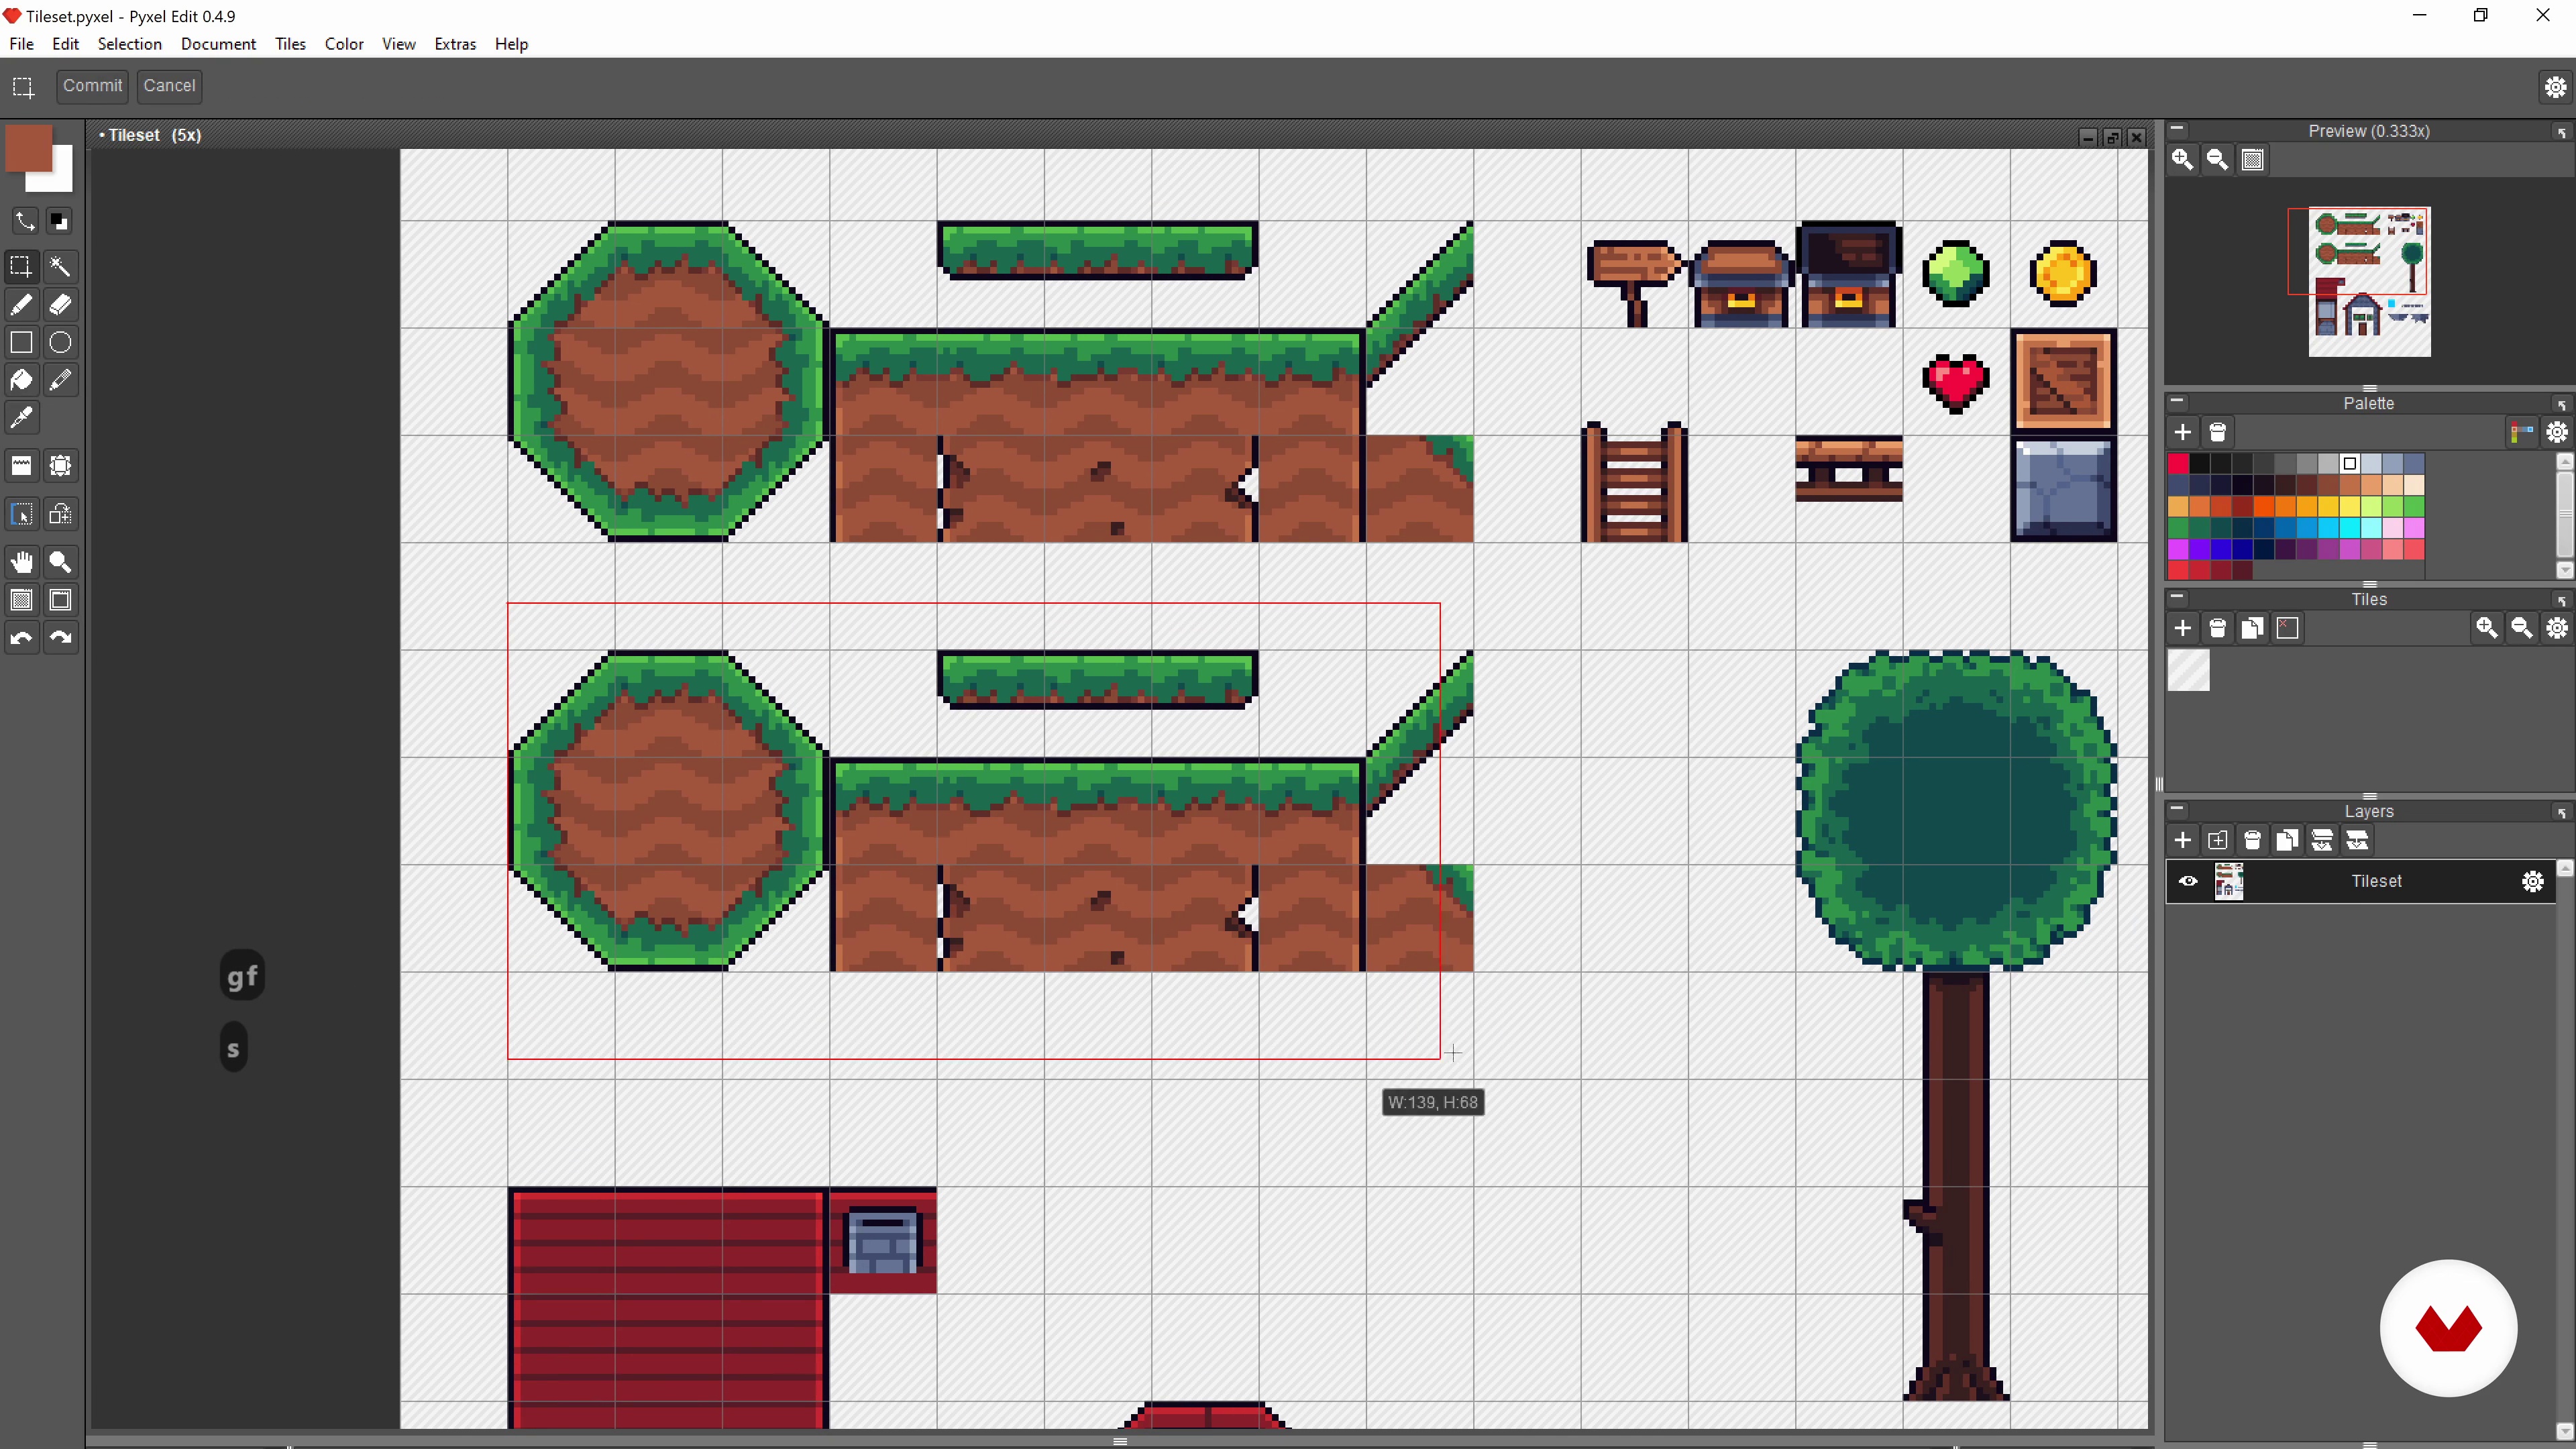2576x1449 pixels.
Task: Click the Undo arrow in toolbox
Action: [21, 638]
